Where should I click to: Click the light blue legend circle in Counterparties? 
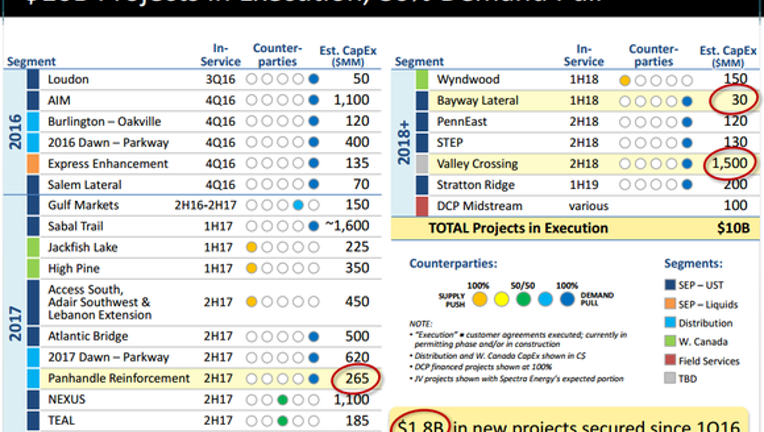545,299
